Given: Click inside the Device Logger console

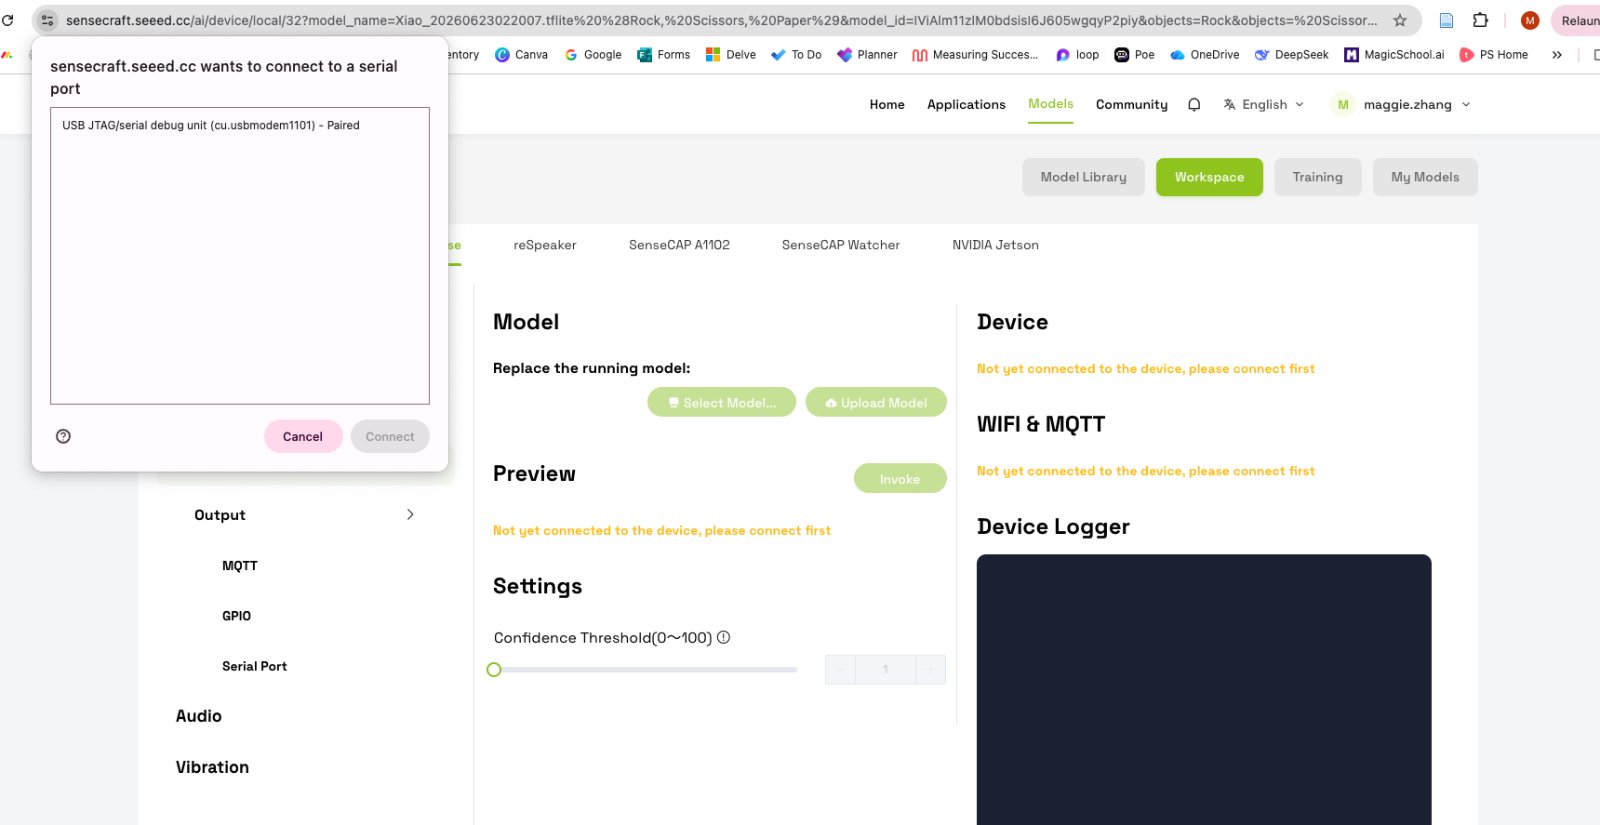Looking at the screenshot, I should [x=1204, y=690].
